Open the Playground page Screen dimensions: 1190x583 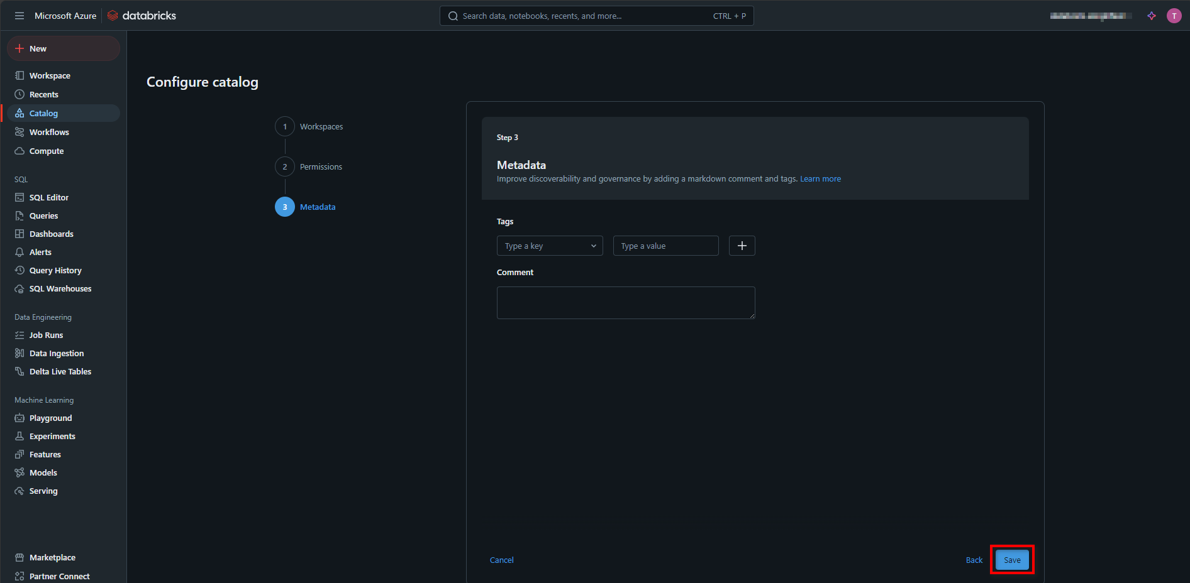tap(50, 418)
